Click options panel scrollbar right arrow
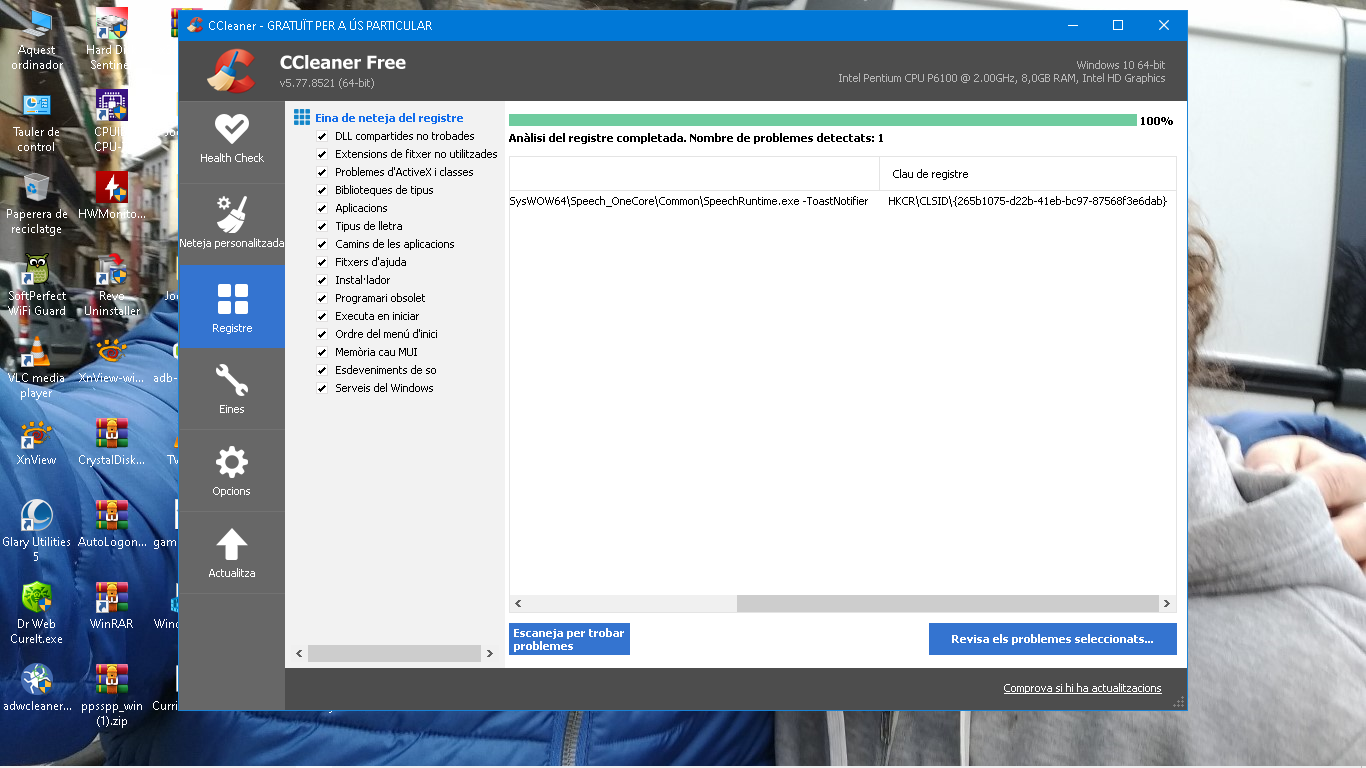The height and width of the screenshot is (768, 1366). click(489, 654)
